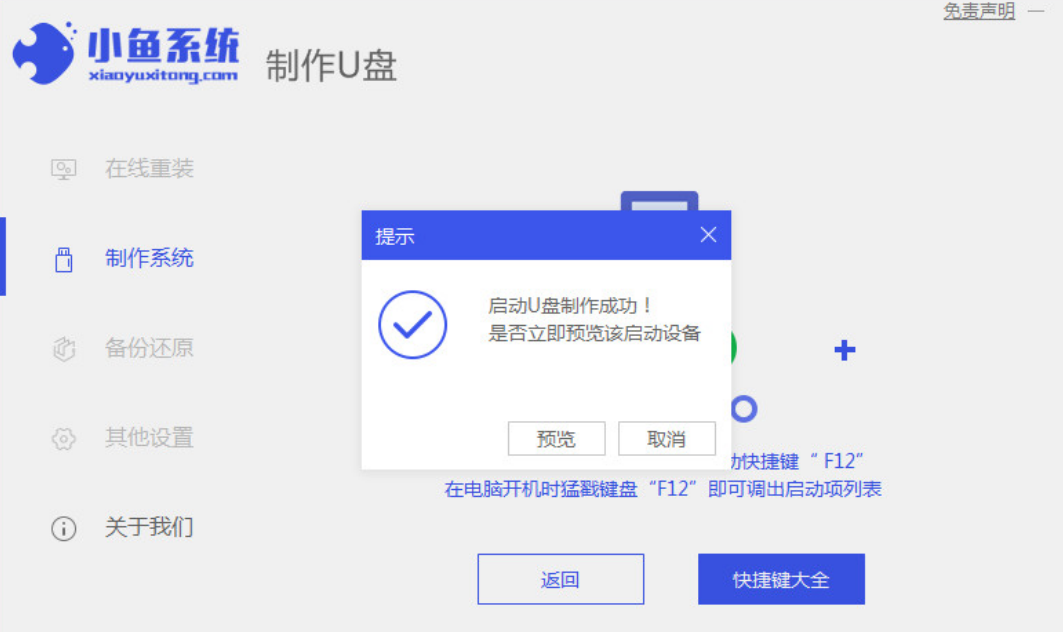Image resolution: width=1063 pixels, height=632 pixels.
Task: Select the 制作系统 sidebar item
Action: coord(149,258)
